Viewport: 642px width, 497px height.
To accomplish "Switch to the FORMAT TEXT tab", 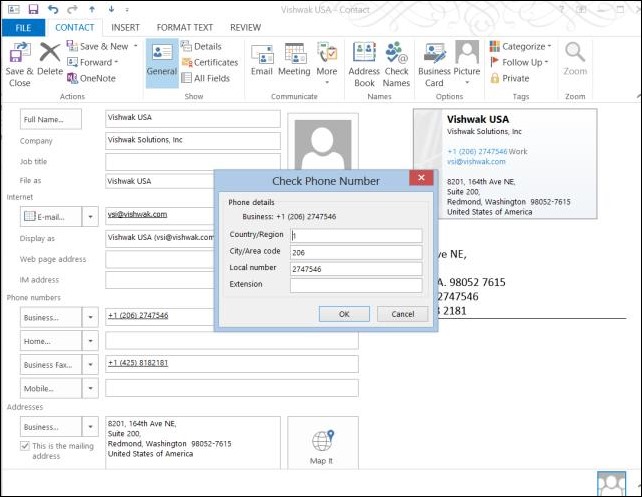I will [185, 27].
